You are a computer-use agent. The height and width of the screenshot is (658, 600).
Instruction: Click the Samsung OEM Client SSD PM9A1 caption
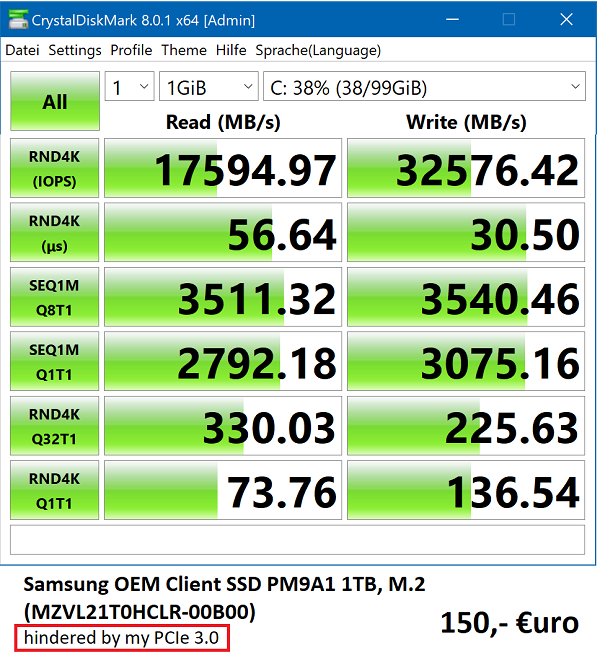click(224, 584)
